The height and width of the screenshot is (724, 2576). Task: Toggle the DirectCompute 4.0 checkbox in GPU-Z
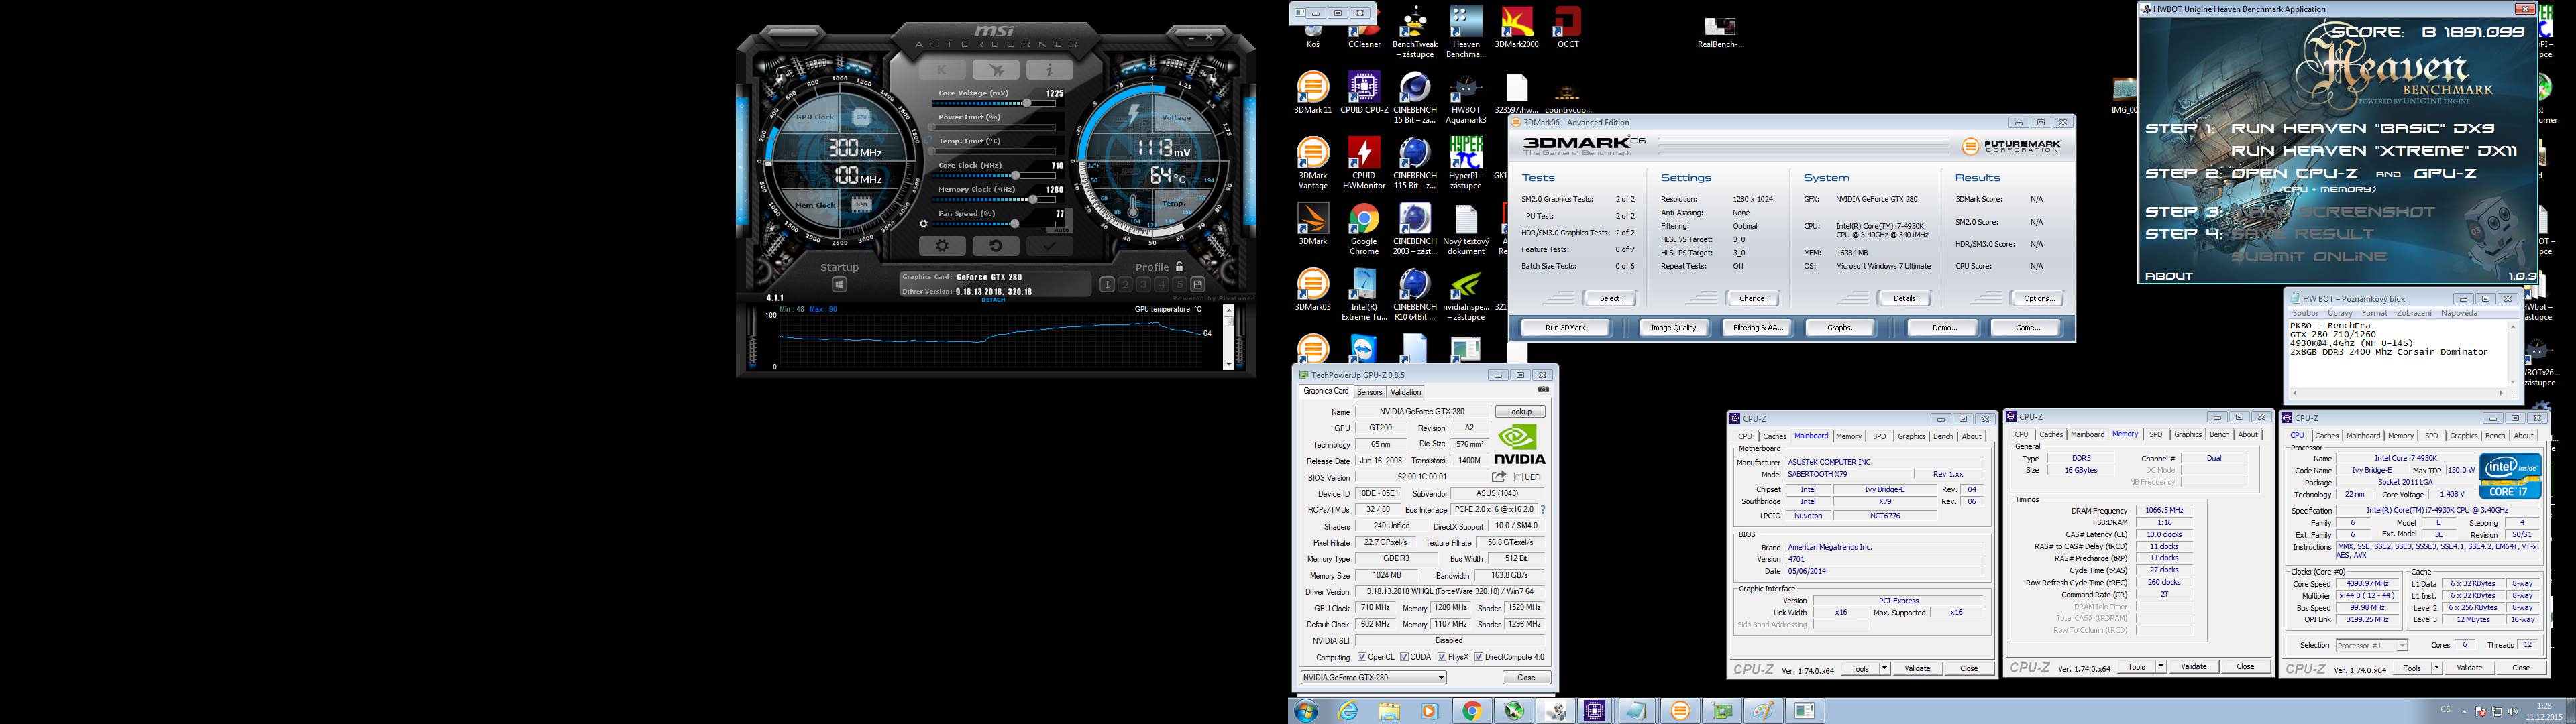(1479, 657)
